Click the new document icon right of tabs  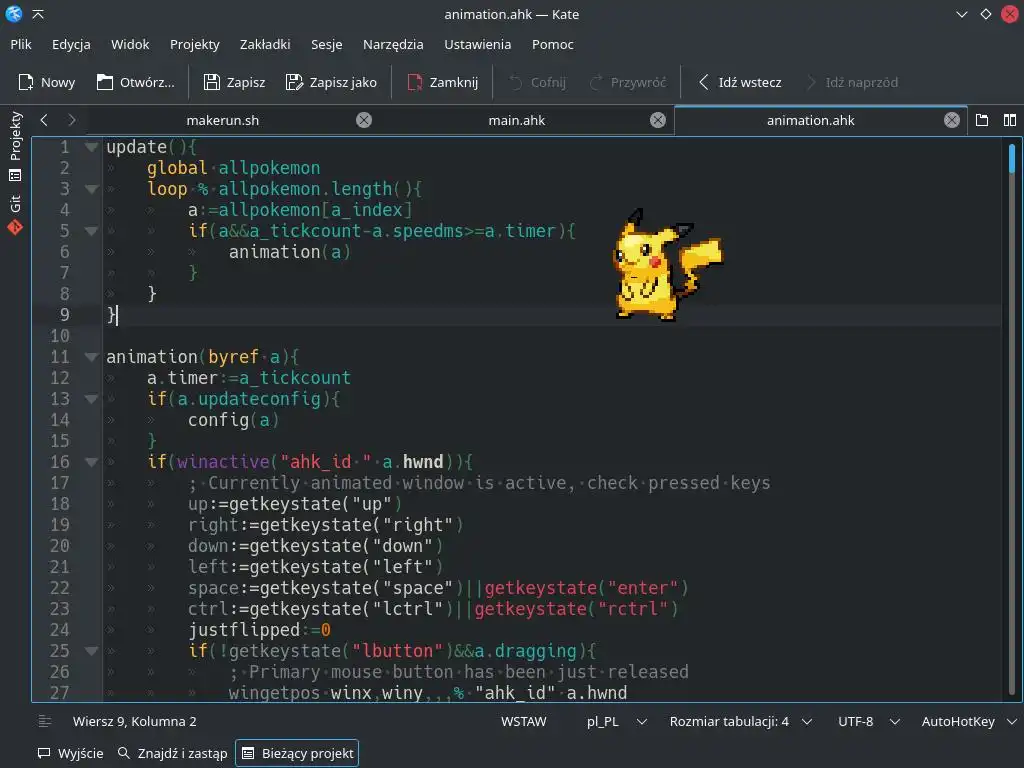tap(982, 120)
